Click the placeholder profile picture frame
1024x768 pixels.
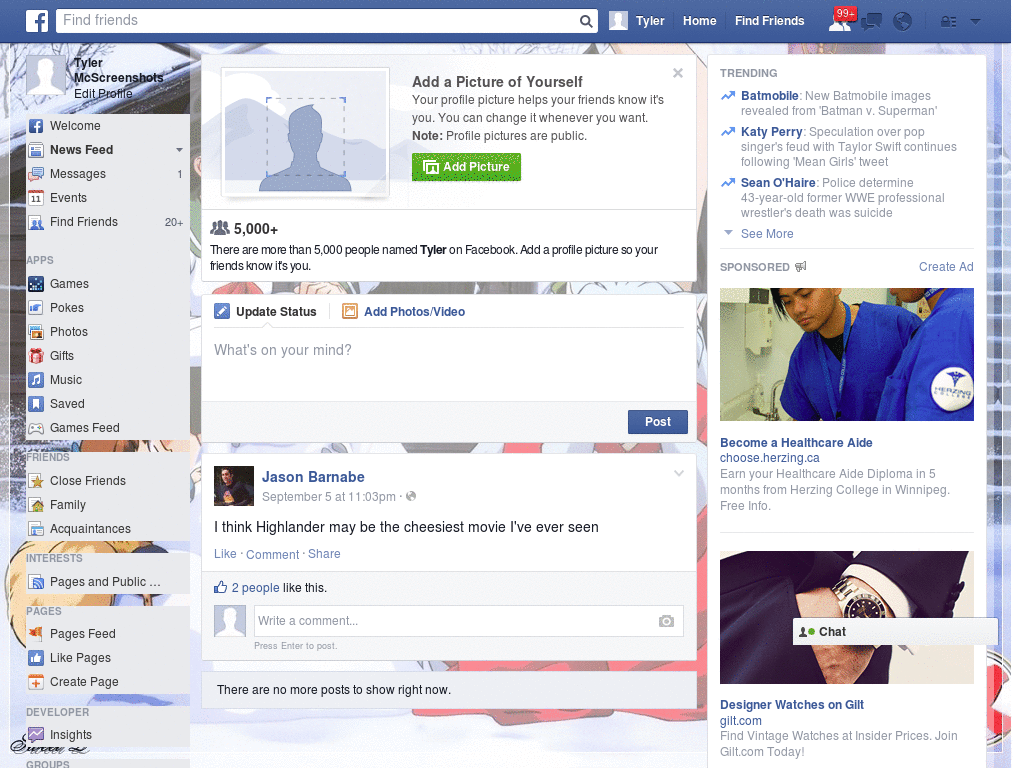pyautogui.click(x=305, y=131)
